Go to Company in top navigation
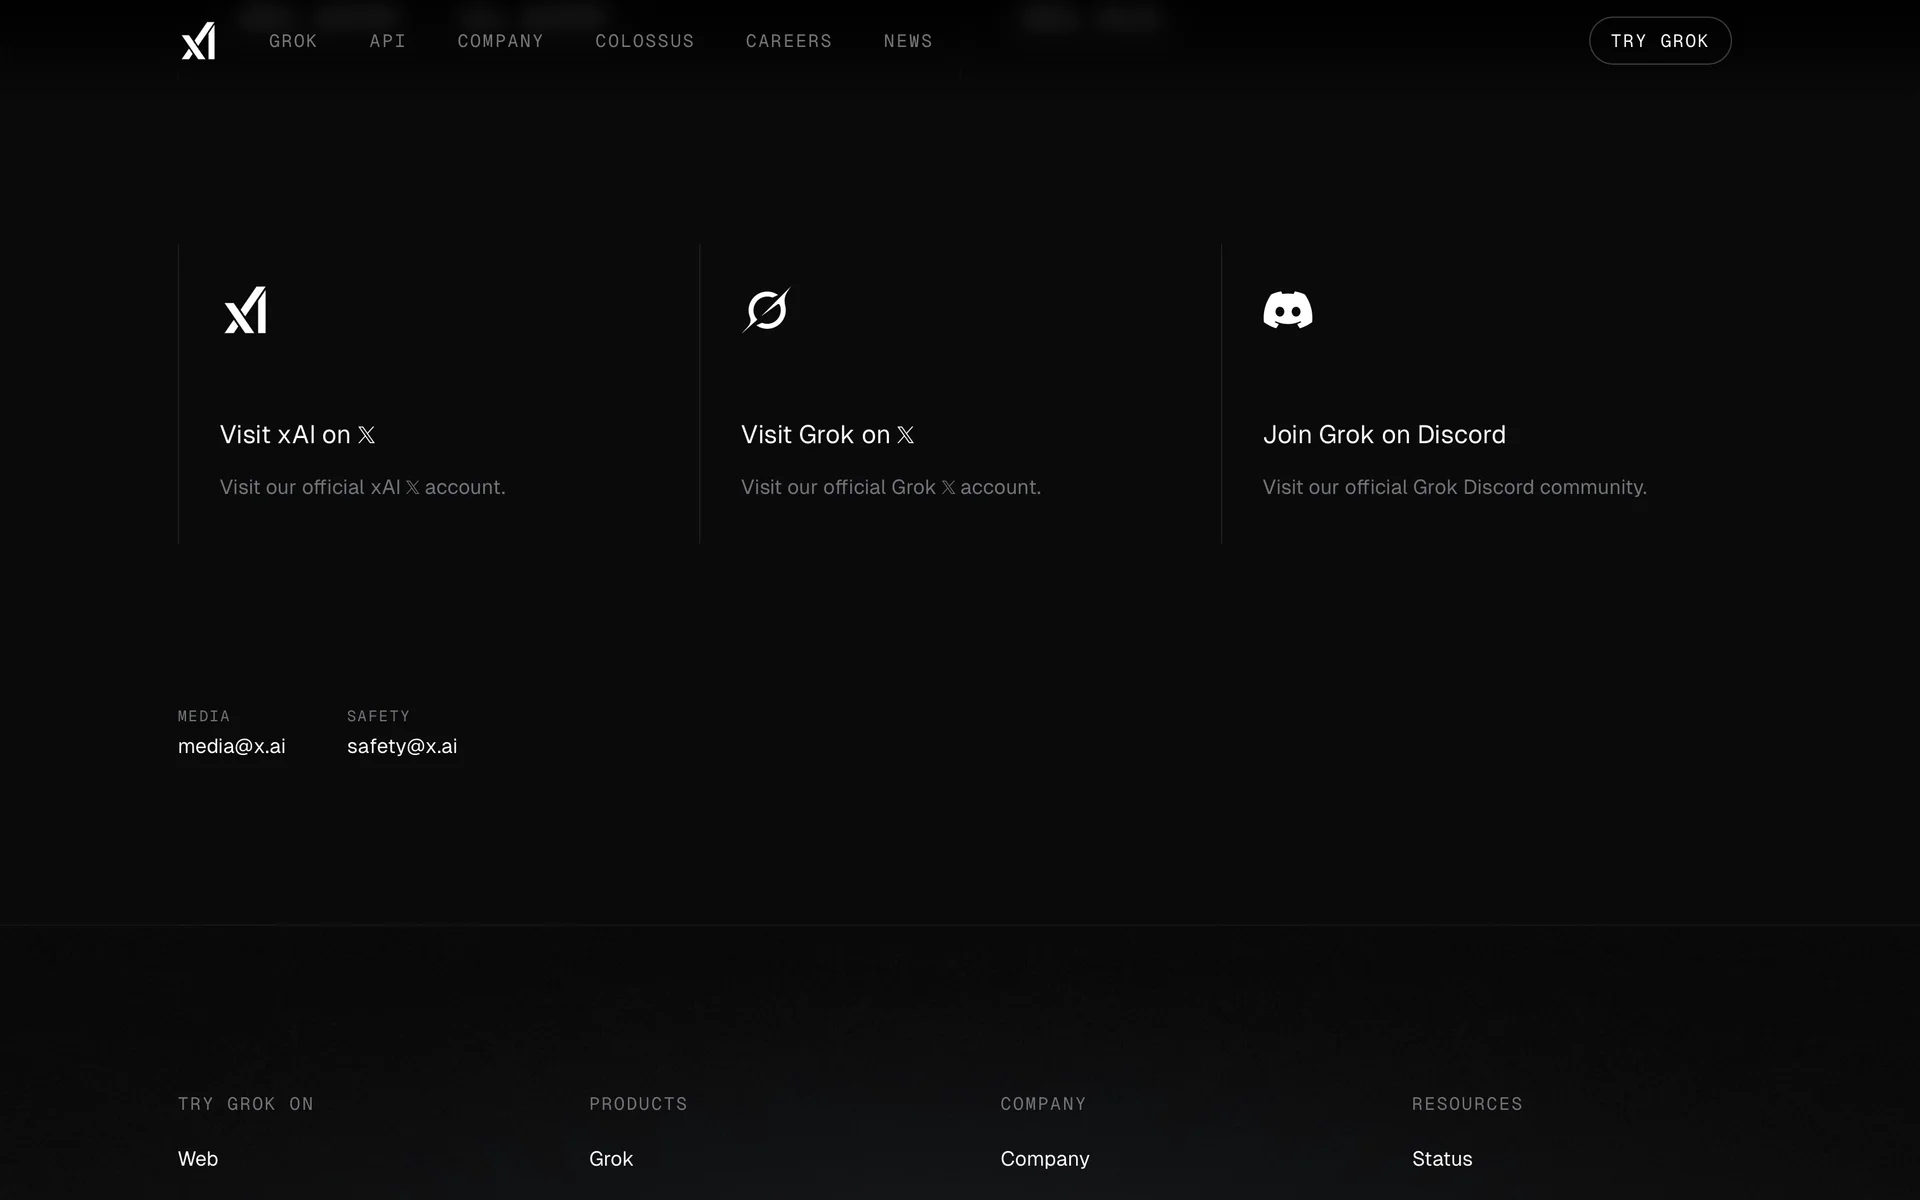Image resolution: width=1920 pixels, height=1200 pixels. click(x=500, y=41)
